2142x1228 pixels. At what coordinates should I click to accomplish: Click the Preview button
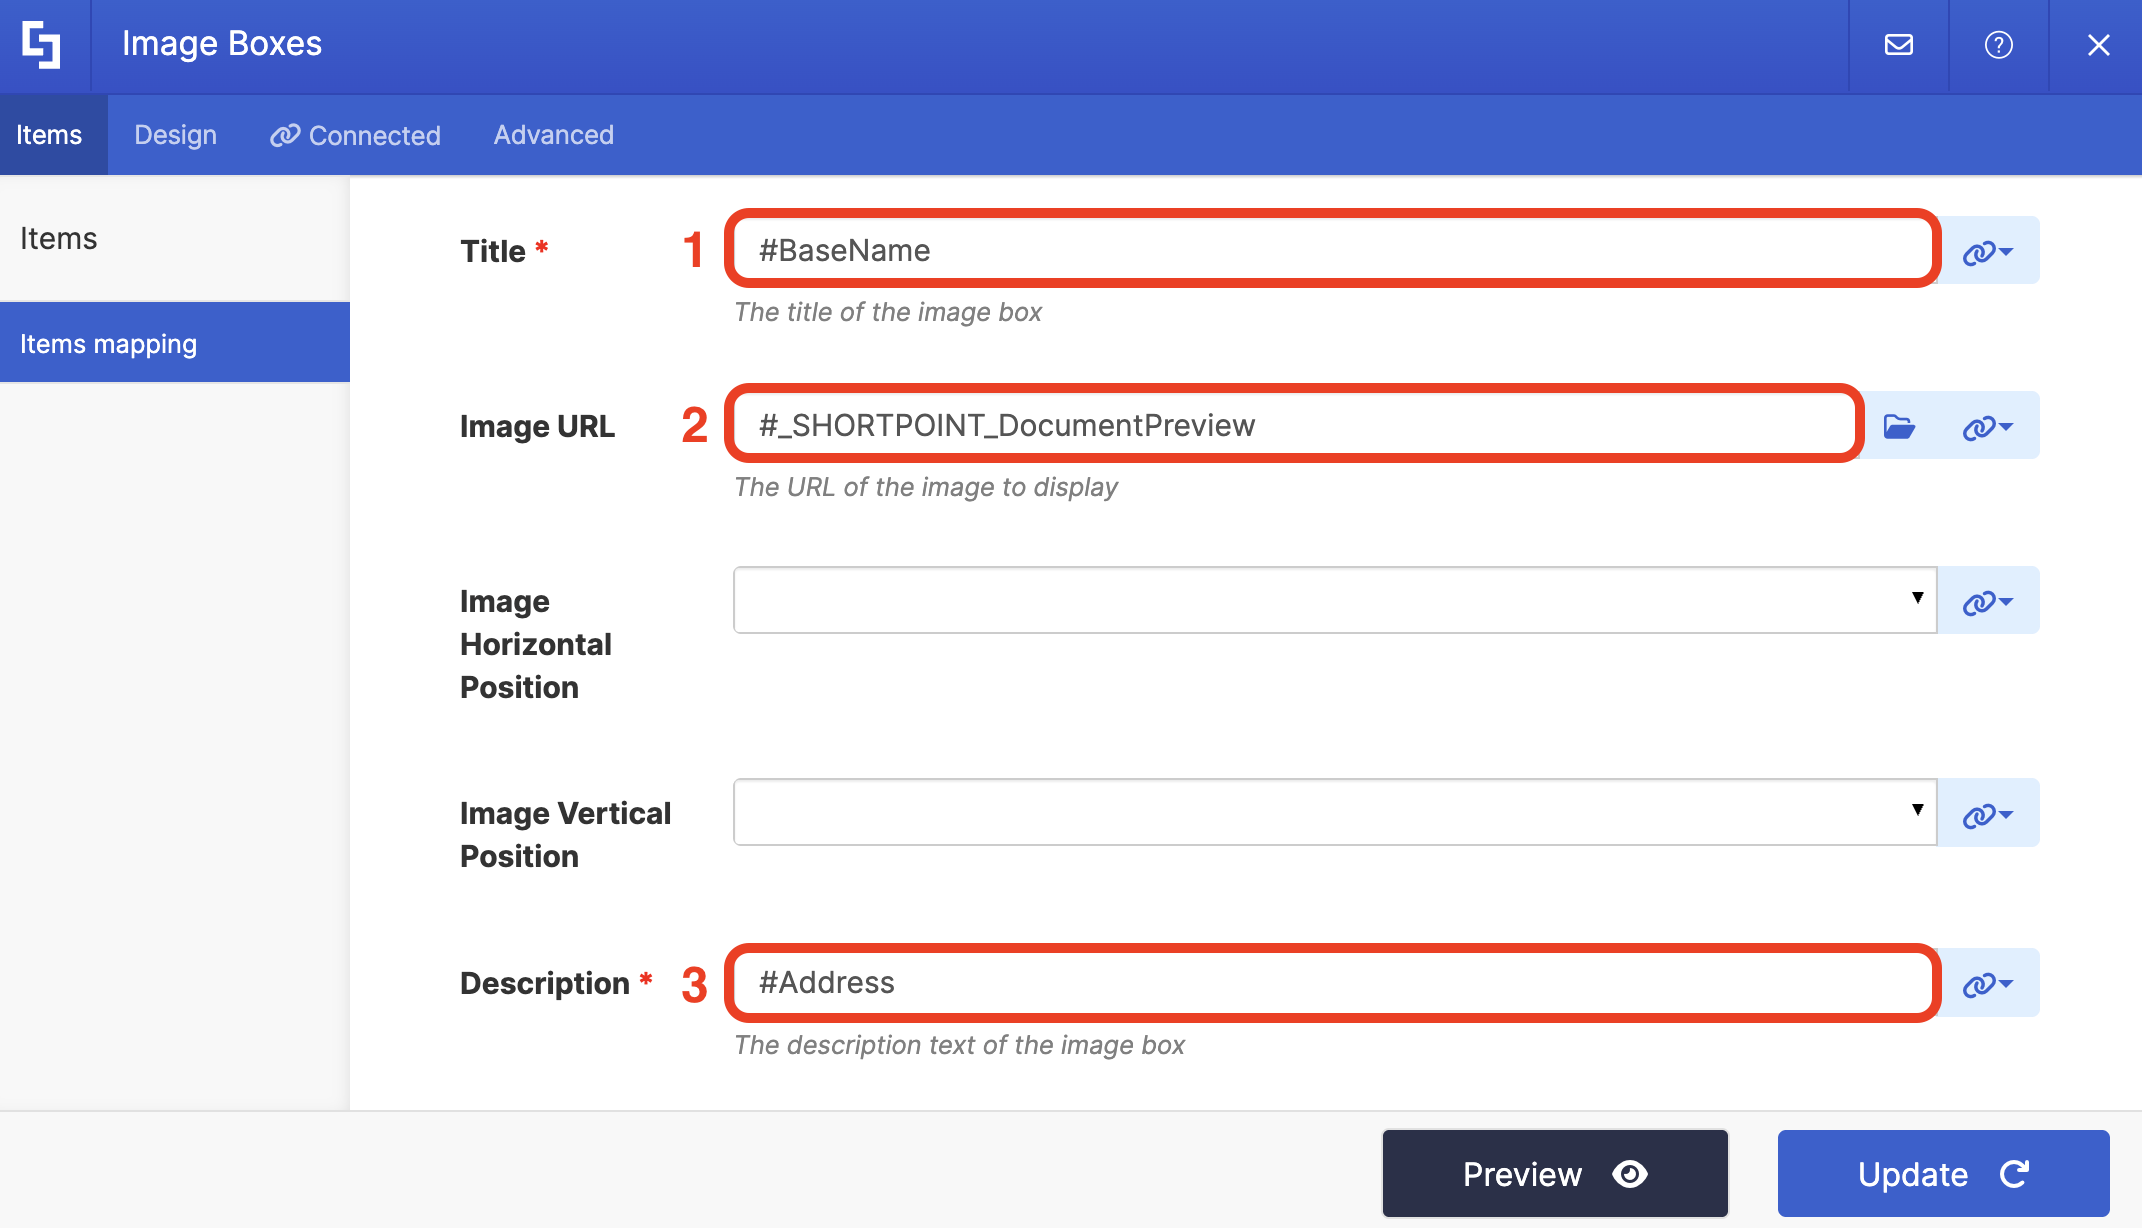click(1555, 1173)
